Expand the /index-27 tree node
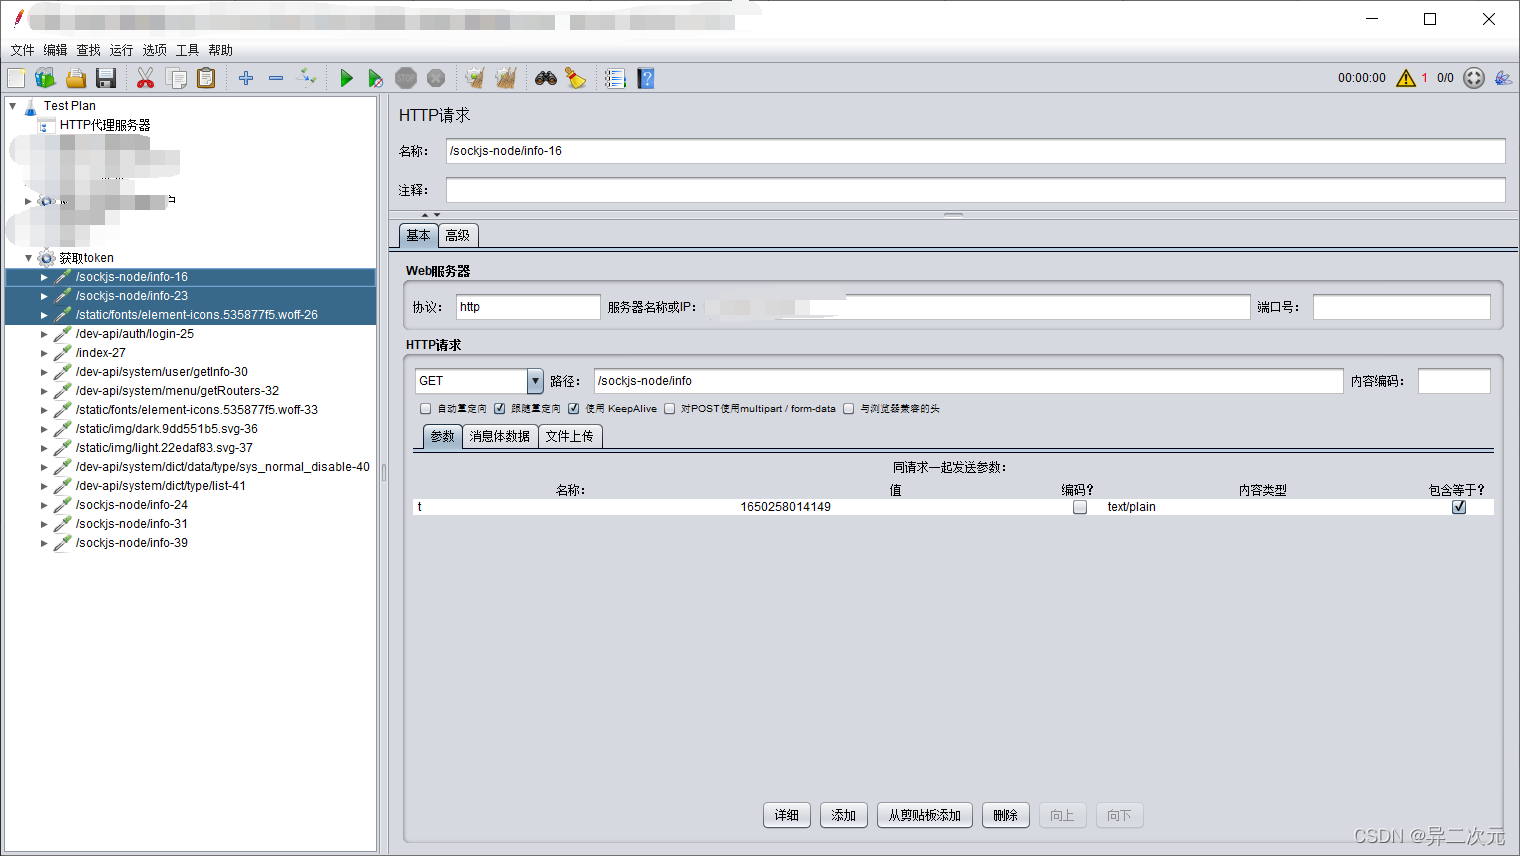The image size is (1520, 856). (44, 353)
